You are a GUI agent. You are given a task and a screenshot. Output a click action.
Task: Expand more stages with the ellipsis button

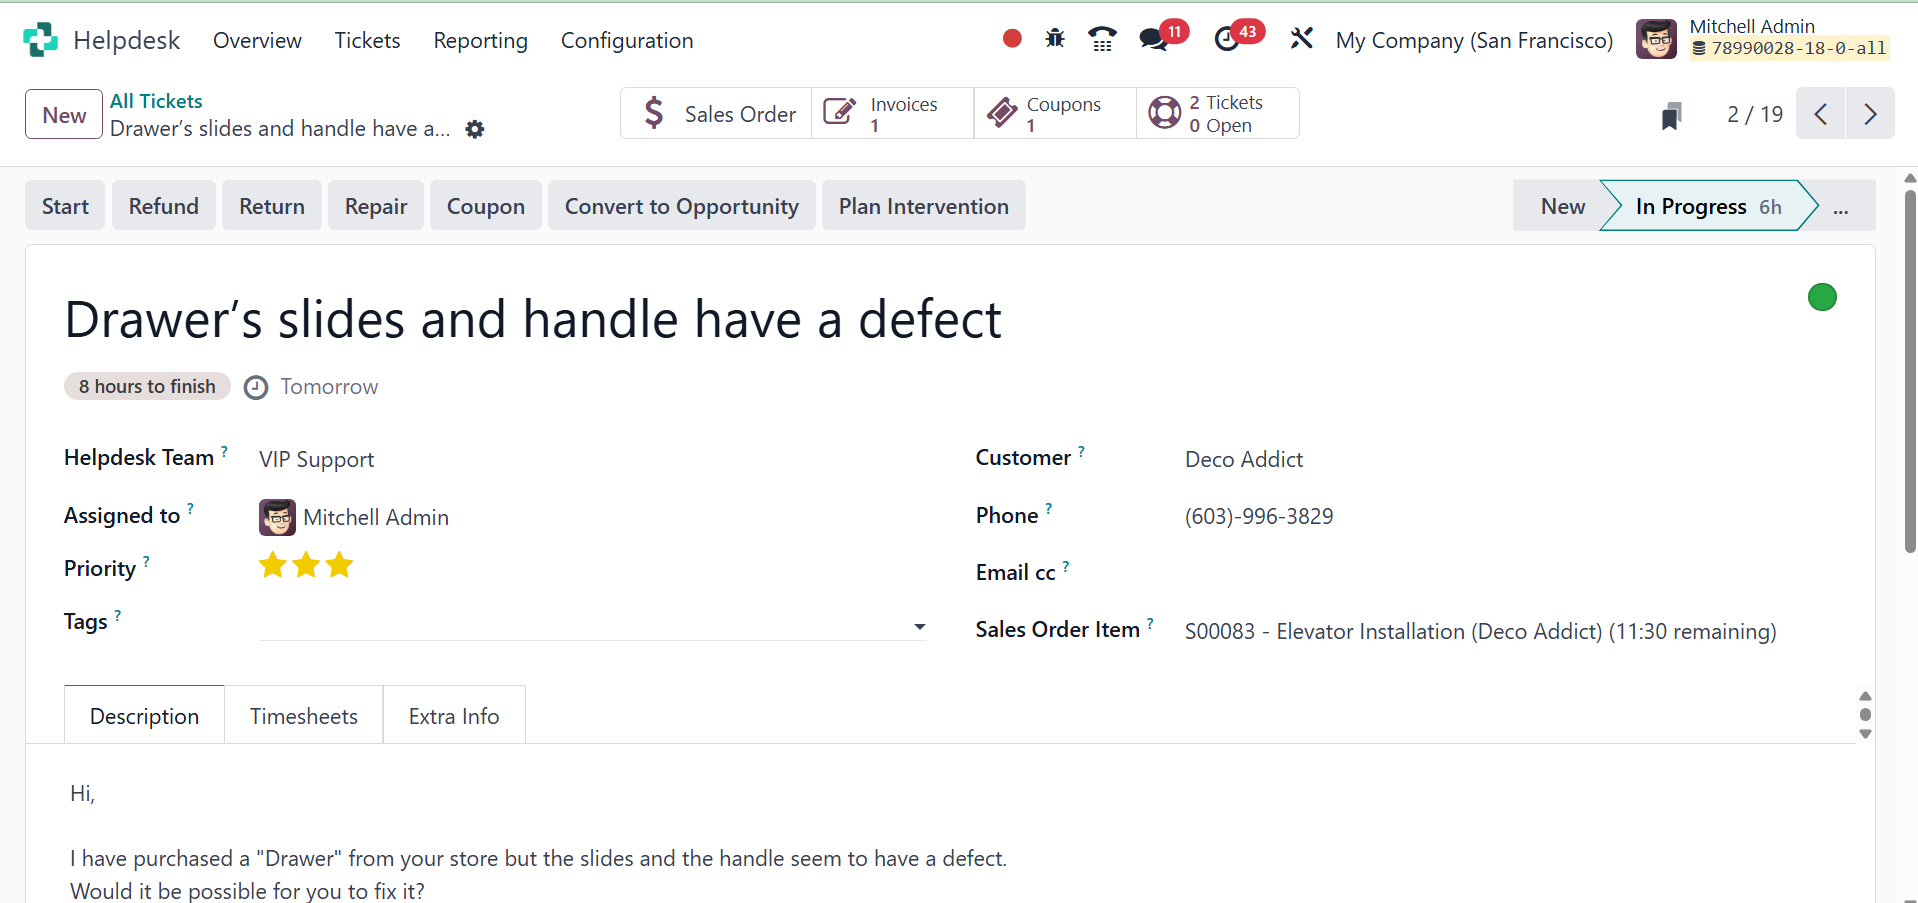pos(1841,206)
